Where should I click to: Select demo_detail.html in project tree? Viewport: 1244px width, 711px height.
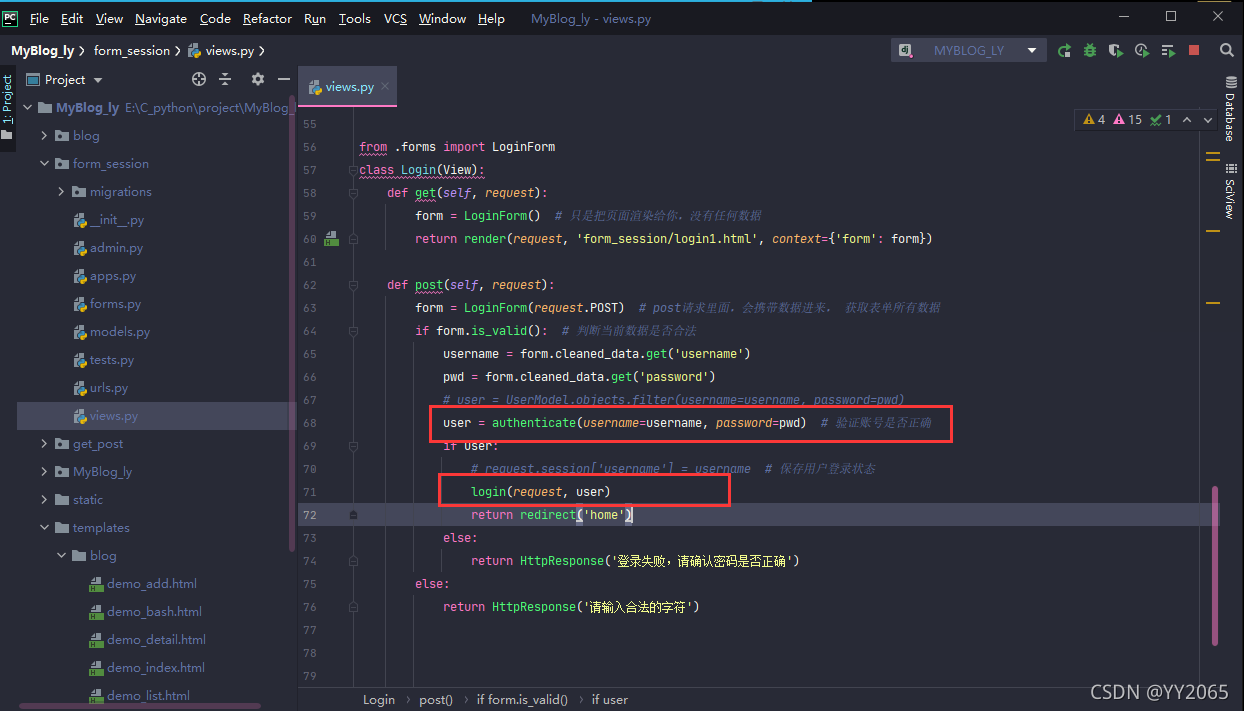coord(156,639)
